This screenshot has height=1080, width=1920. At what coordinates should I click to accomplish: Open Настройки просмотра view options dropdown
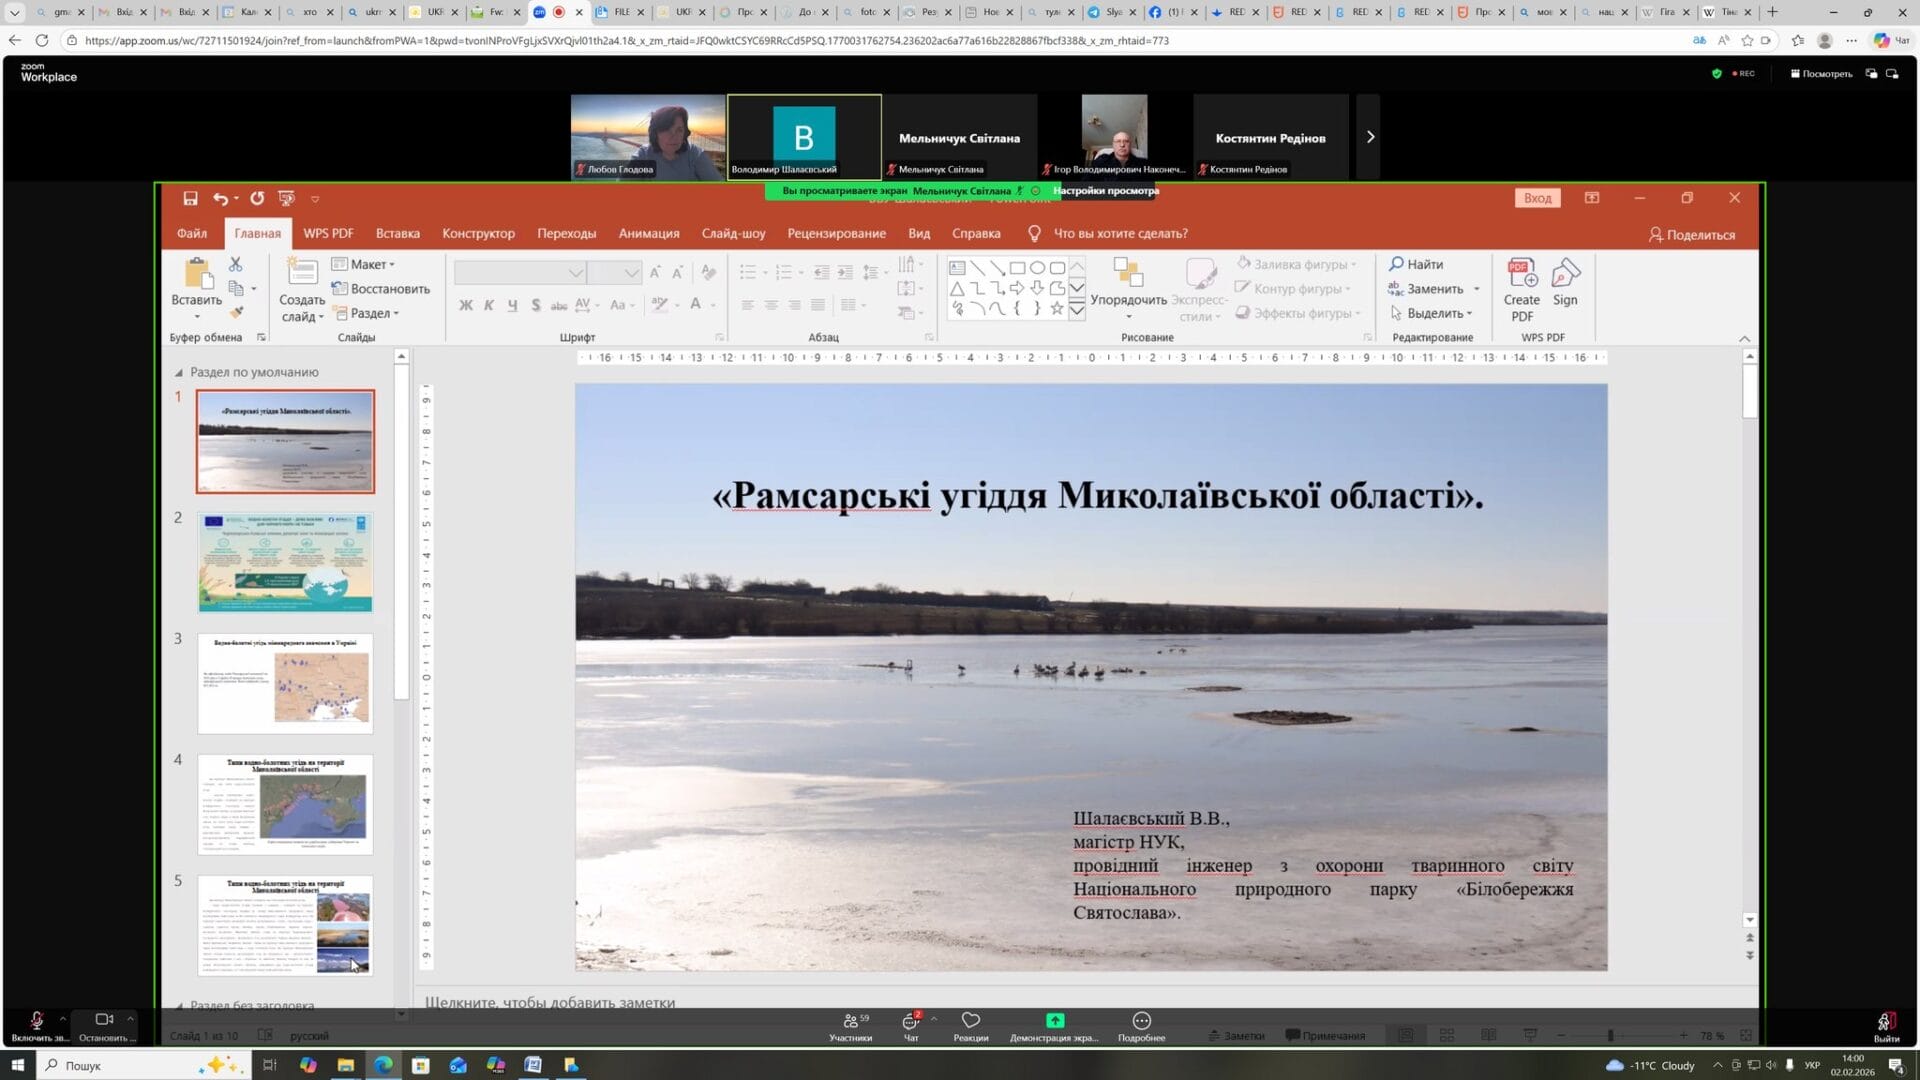click(1105, 191)
